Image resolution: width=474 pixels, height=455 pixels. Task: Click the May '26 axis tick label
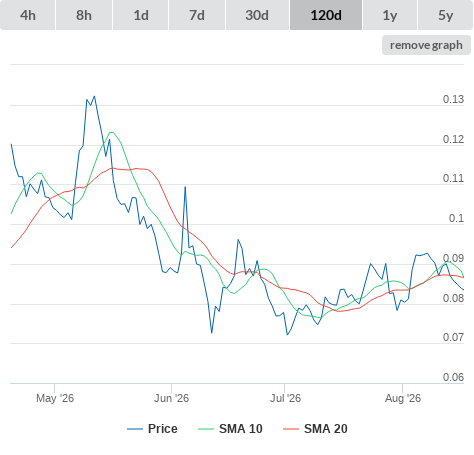tap(55, 398)
